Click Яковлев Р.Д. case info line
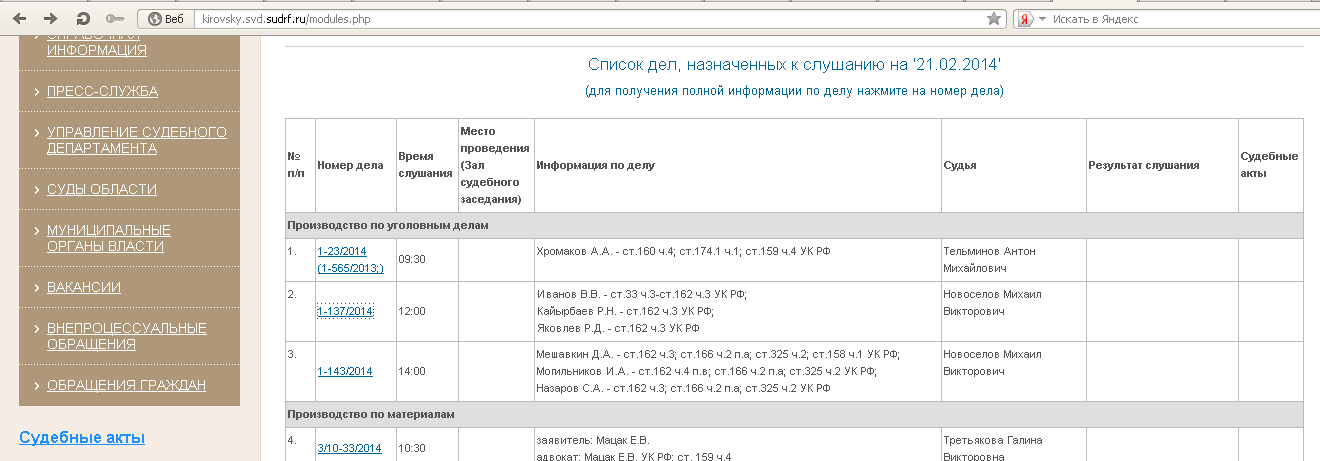 [618, 328]
